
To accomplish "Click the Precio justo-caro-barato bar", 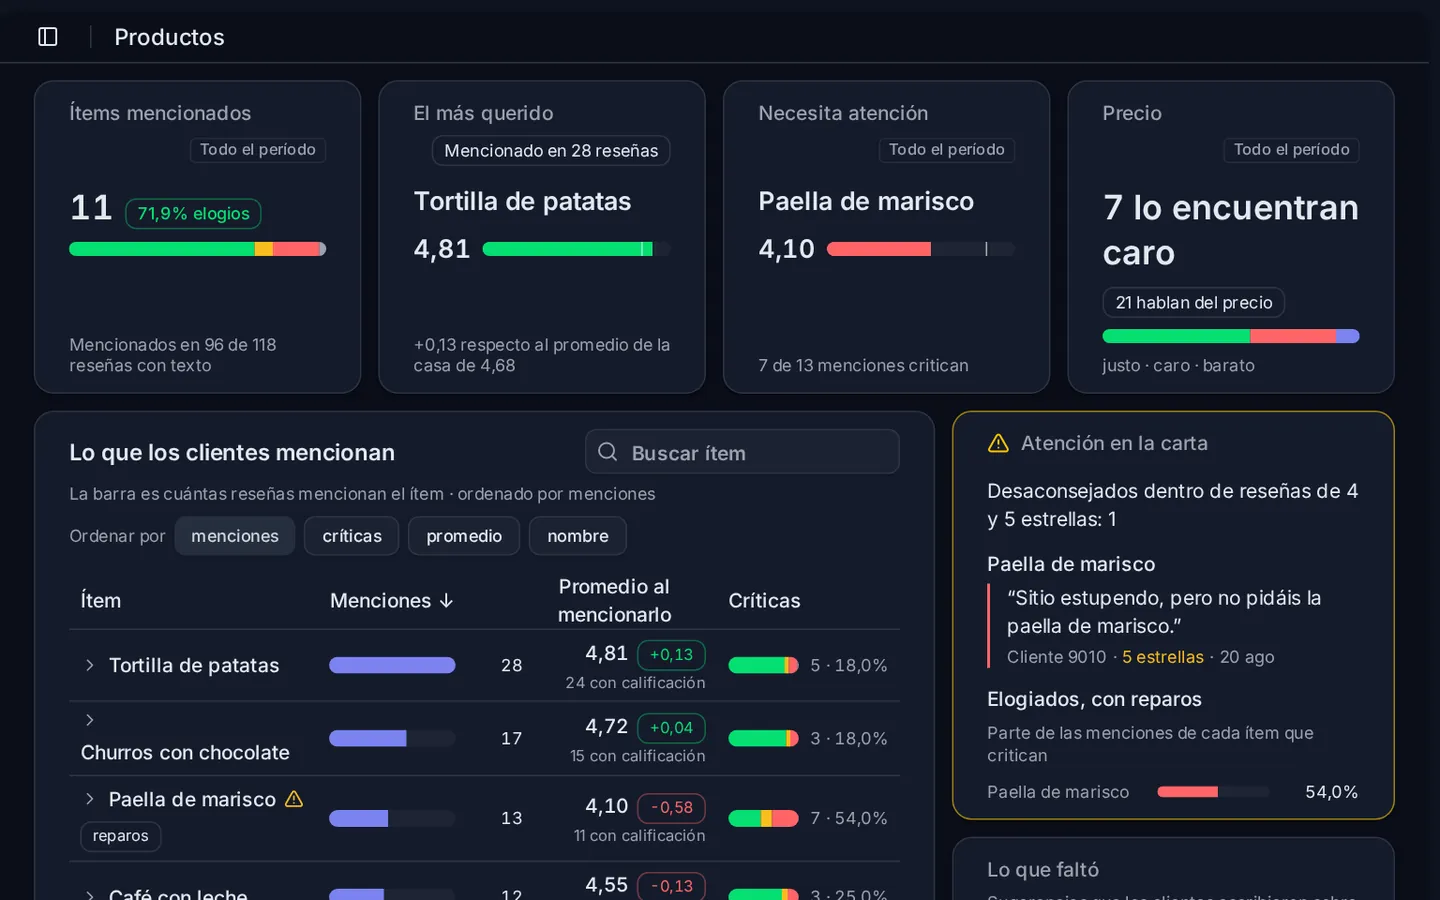I will click(x=1231, y=336).
